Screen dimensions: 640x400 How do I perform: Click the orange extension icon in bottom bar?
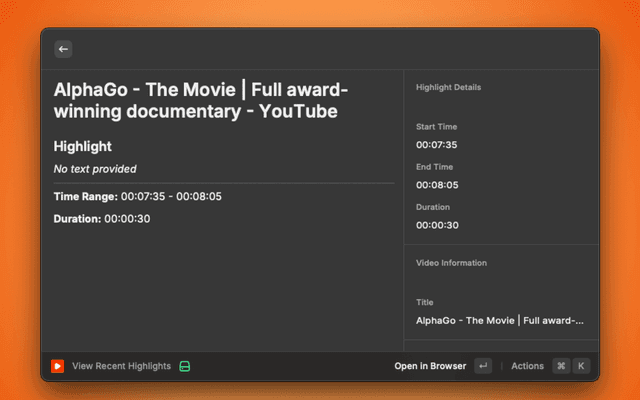pos(58,366)
